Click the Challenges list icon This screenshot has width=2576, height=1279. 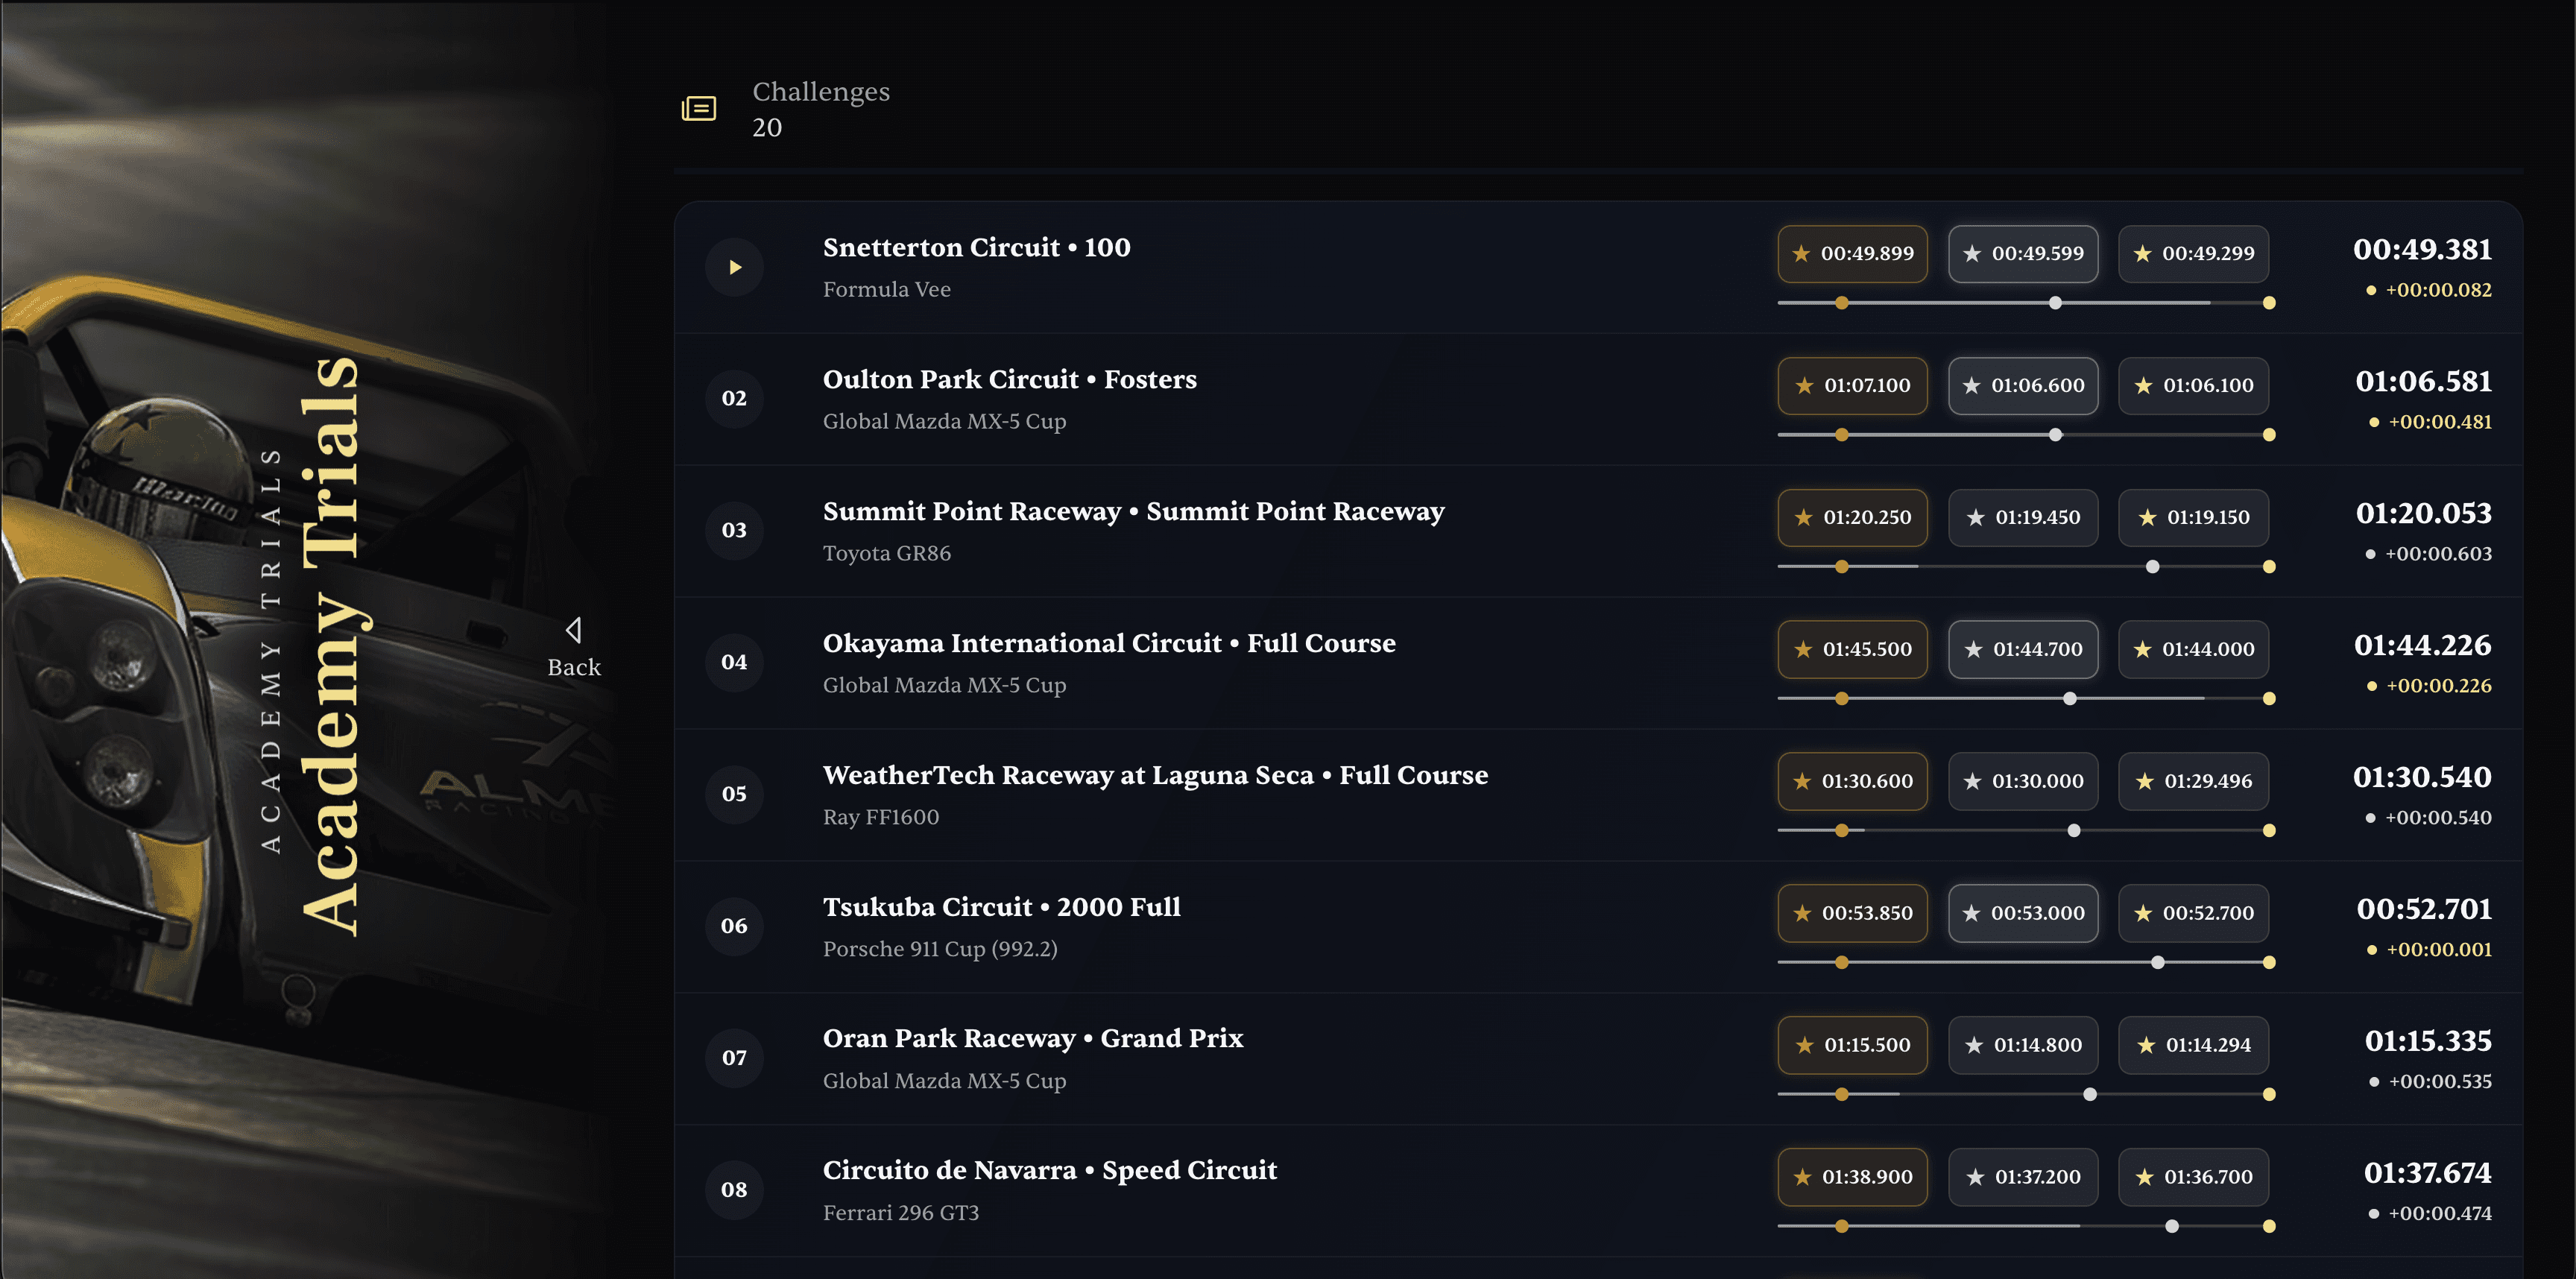coord(698,108)
